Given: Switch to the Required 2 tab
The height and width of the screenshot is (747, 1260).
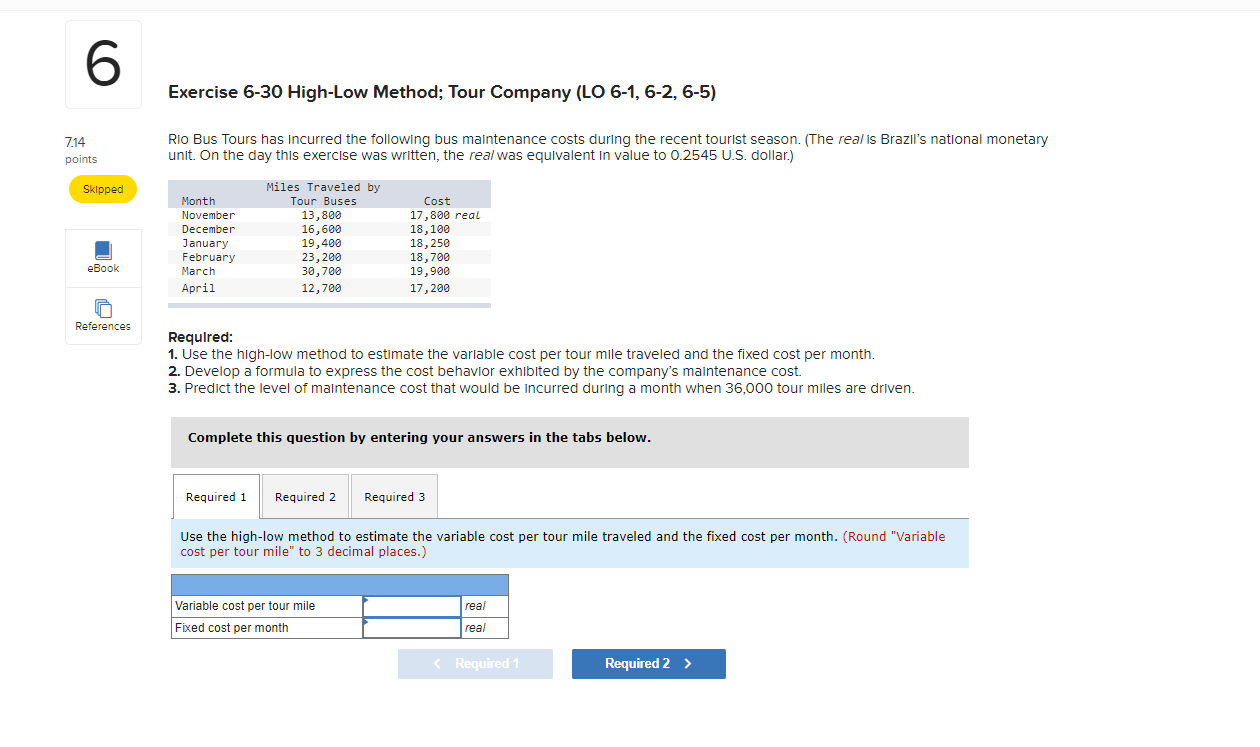Looking at the screenshot, I should 305,497.
